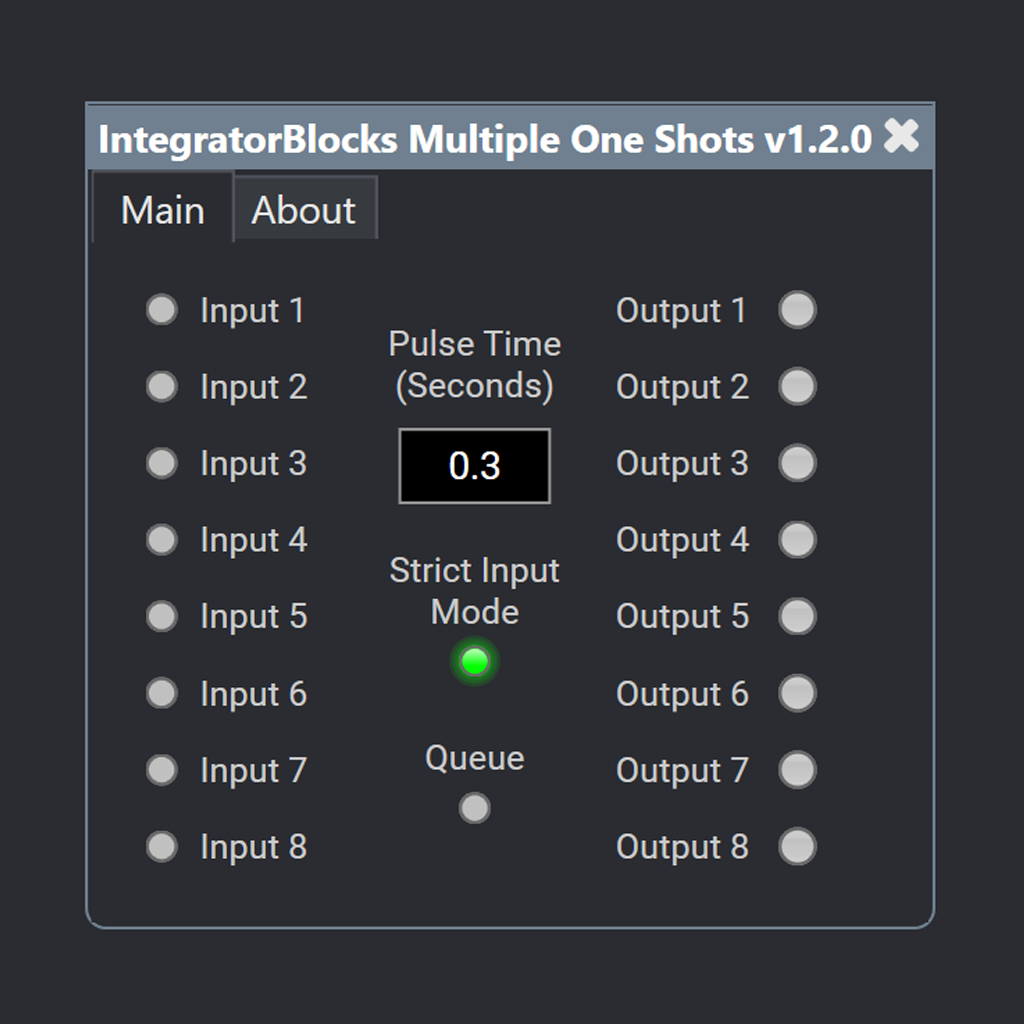Enable the Queue option
This screenshot has height=1024, width=1024.
[x=474, y=807]
